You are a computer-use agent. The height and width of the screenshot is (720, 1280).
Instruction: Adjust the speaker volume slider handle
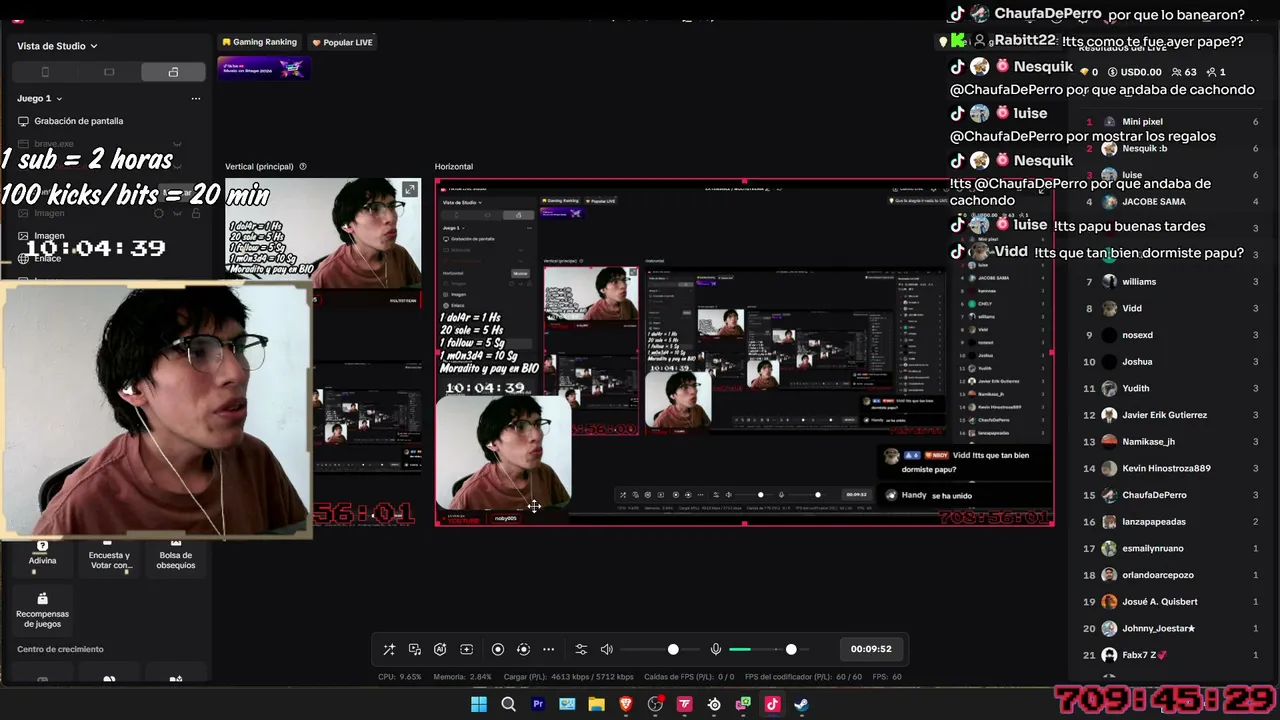pos(673,649)
